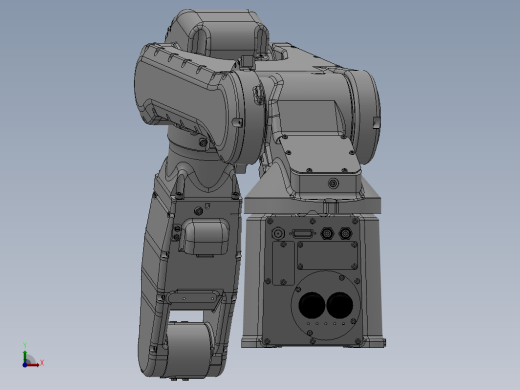520x390 pixels.
Task: Select the cylindrical wrist end of the arm
Action: click(189, 349)
